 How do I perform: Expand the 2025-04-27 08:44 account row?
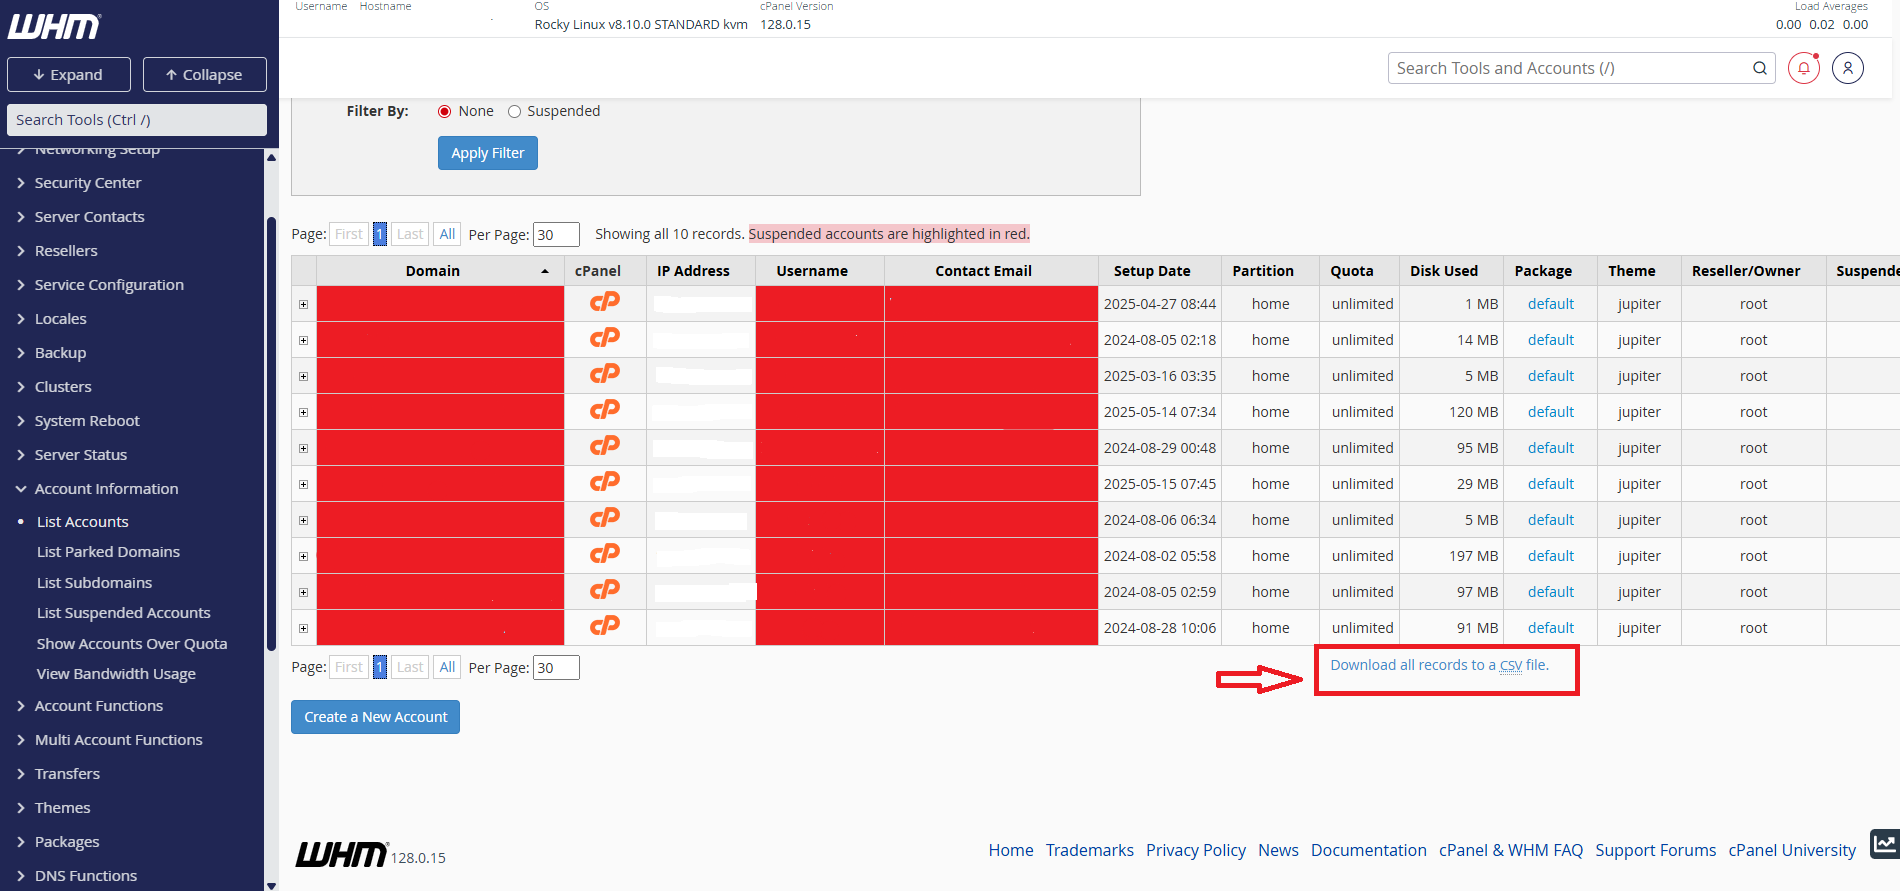(x=303, y=304)
